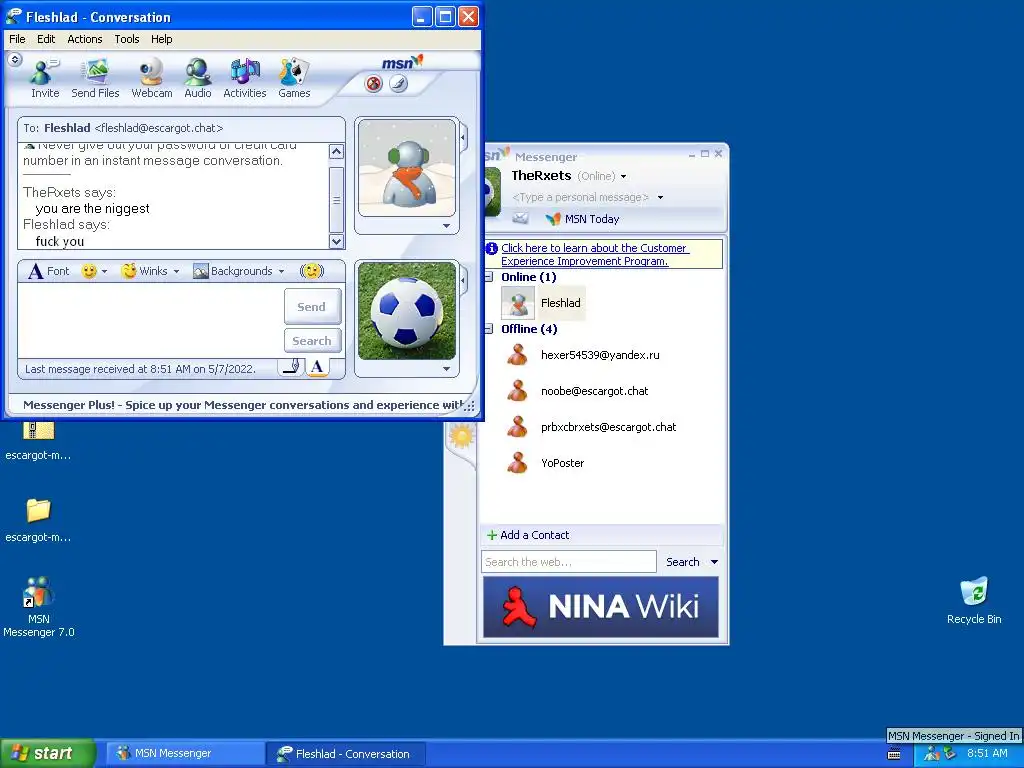Open MSN Today in Messenger window
Screen dimensions: 1024x768
tap(583, 219)
